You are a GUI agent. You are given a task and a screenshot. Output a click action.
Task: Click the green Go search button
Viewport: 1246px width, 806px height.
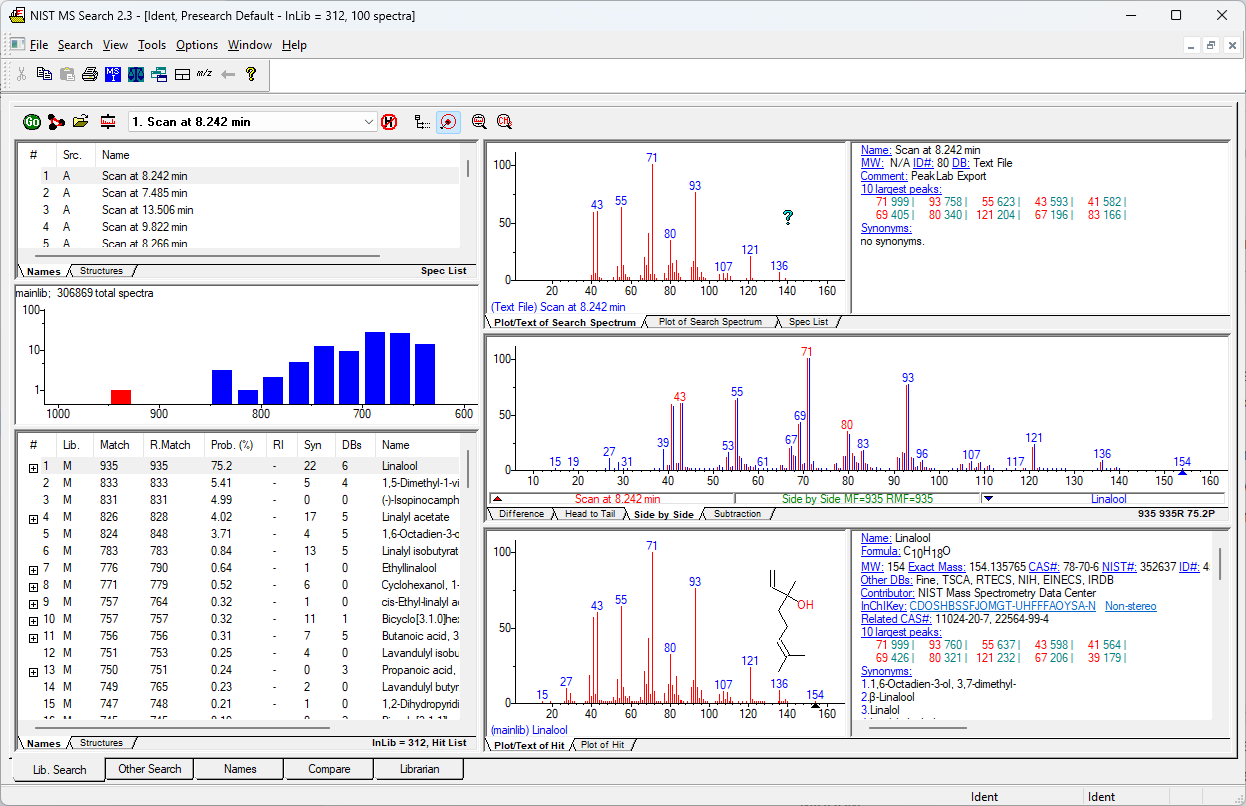[x=32, y=122]
